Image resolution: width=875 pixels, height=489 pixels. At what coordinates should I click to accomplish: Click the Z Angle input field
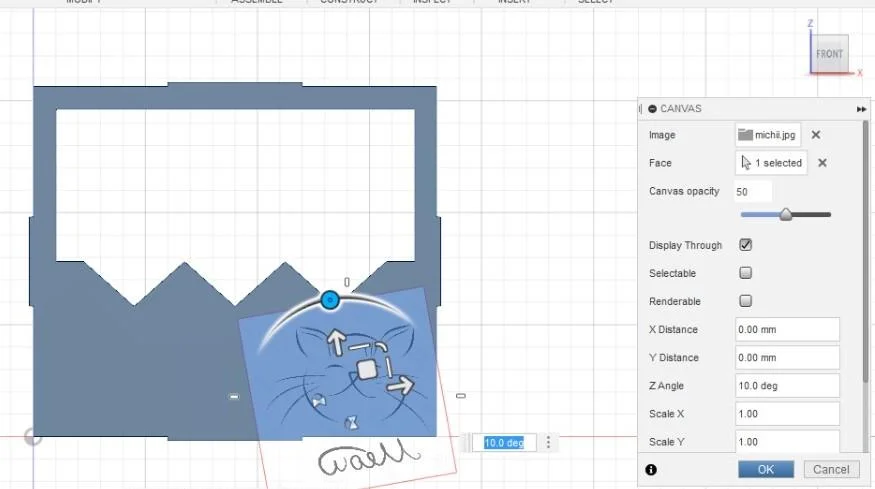coord(787,386)
